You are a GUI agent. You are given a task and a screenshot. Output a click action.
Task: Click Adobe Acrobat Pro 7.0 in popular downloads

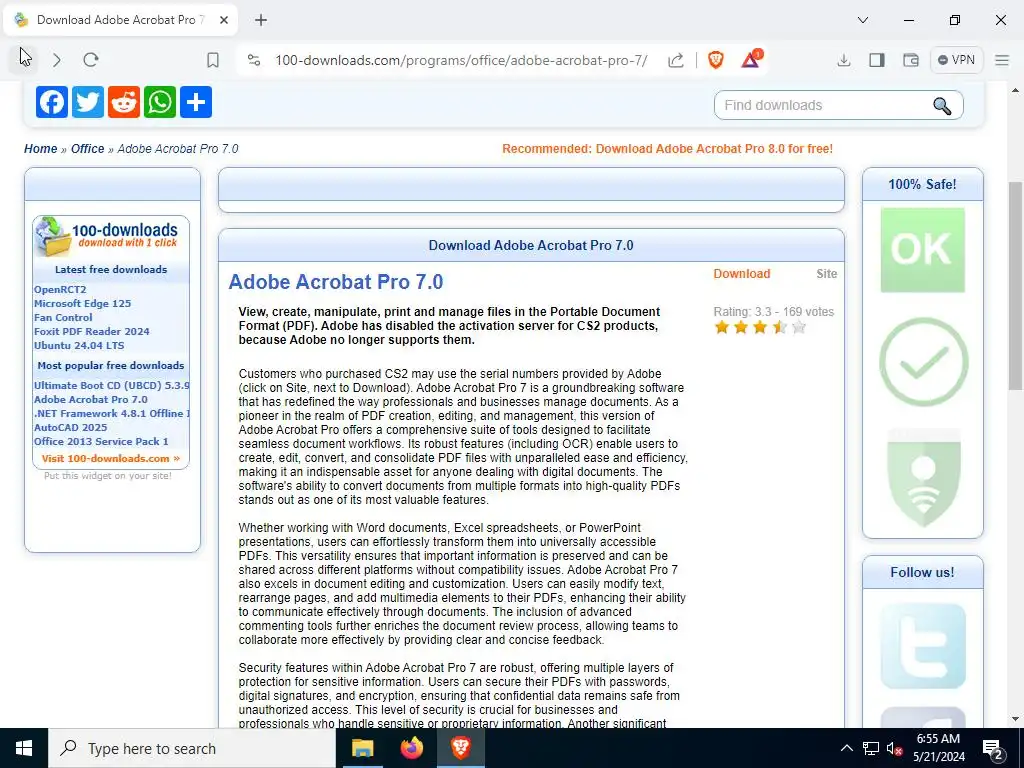pyautogui.click(x=91, y=400)
